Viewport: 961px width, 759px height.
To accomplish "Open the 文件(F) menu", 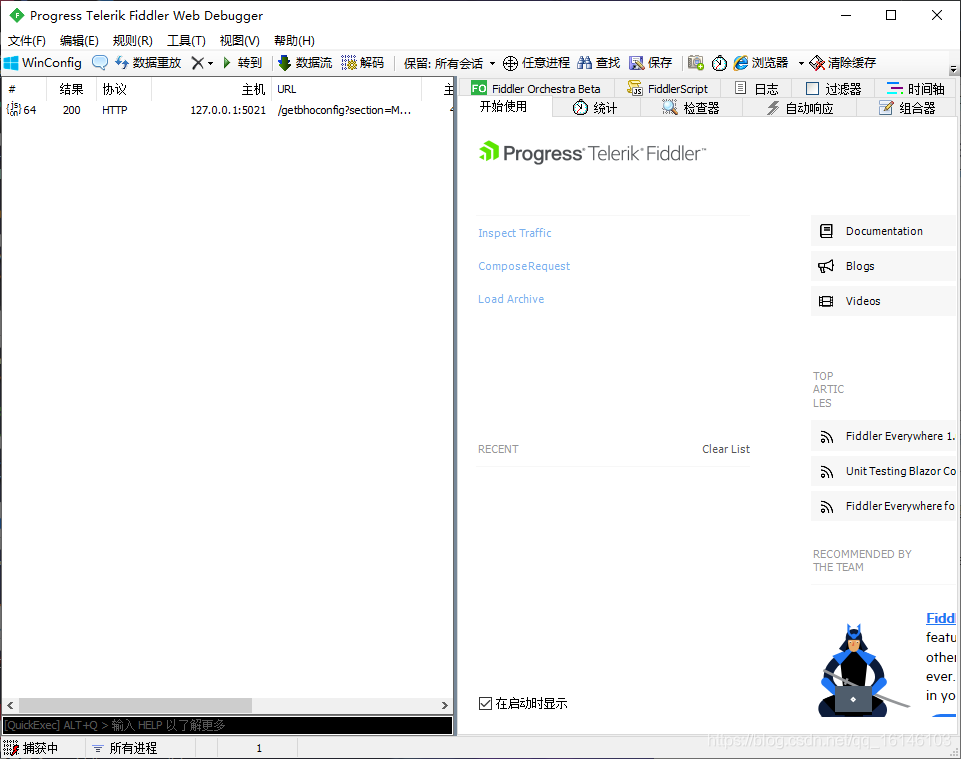I will (26, 40).
